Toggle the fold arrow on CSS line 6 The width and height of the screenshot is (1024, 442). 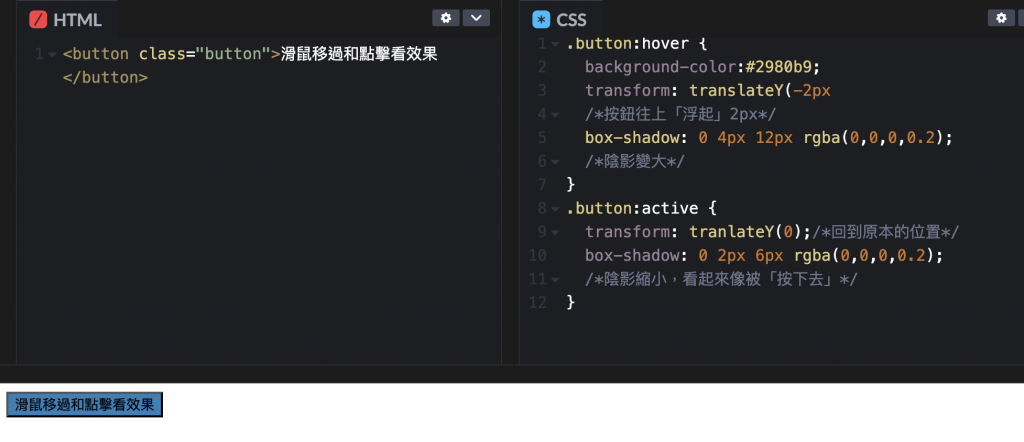[555, 162]
